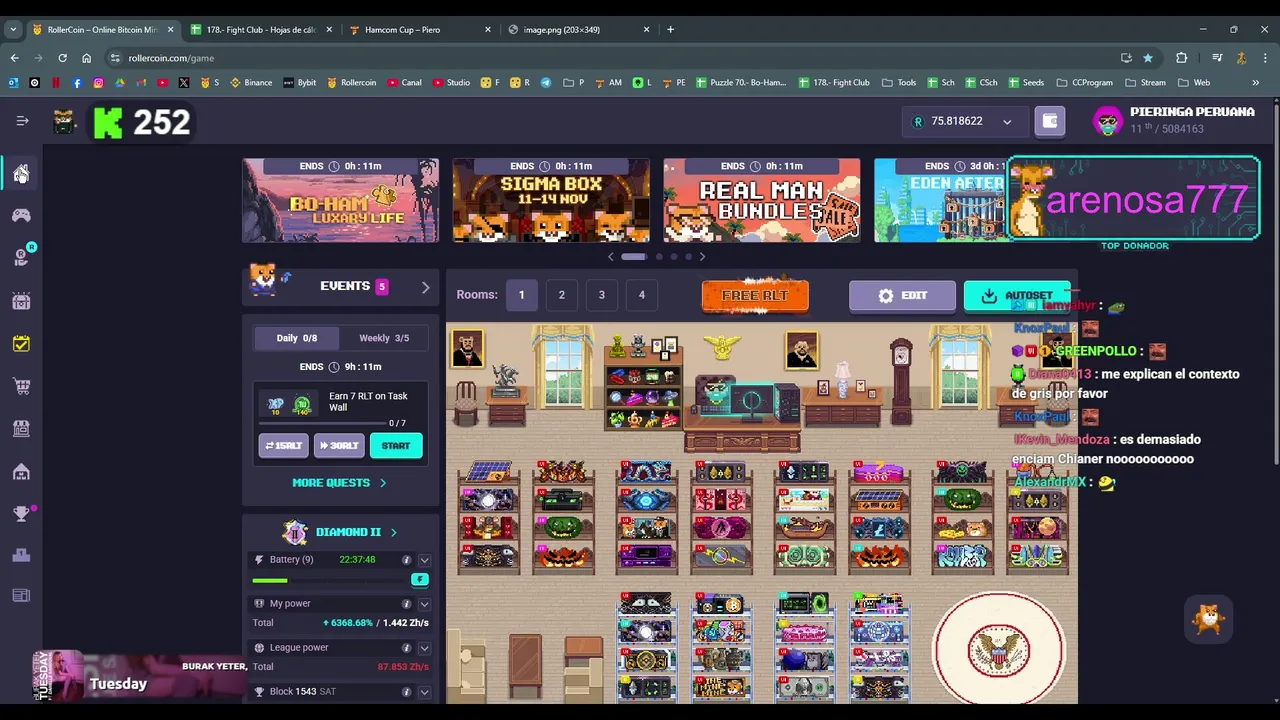Open the task checklist icon in the sidebar
Viewport: 1280px width, 720px height.
pyautogui.click(x=21, y=343)
